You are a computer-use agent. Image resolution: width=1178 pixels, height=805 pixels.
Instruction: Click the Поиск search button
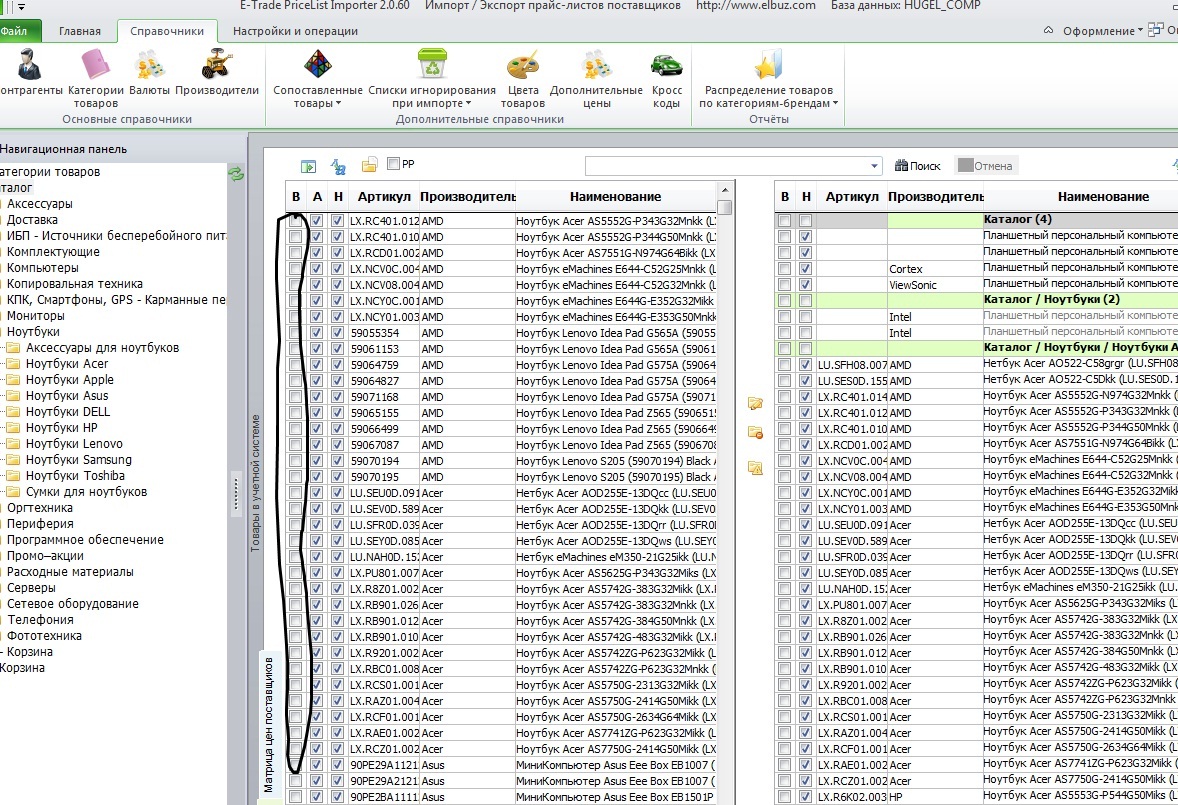(918, 166)
